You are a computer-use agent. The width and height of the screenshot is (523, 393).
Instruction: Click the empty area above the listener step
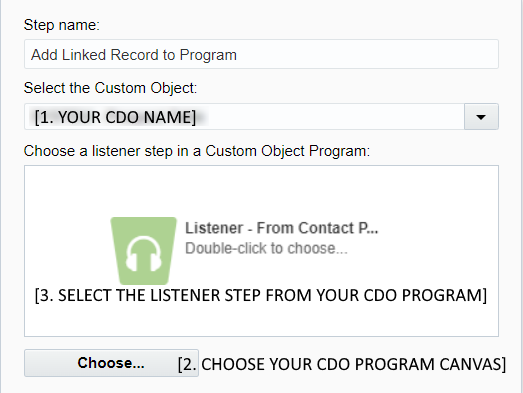point(262,190)
